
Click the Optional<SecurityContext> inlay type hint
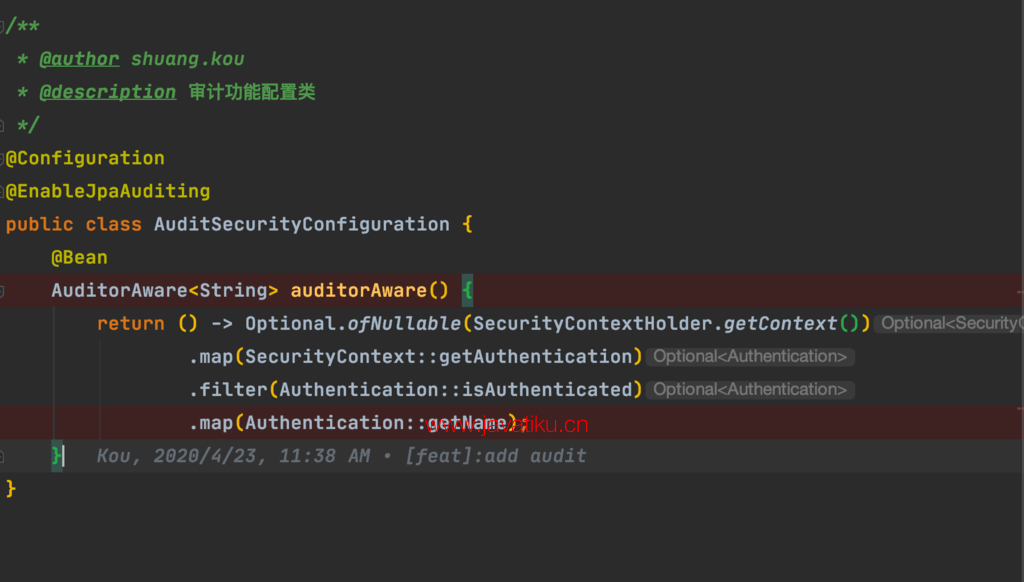(x=950, y=324)
